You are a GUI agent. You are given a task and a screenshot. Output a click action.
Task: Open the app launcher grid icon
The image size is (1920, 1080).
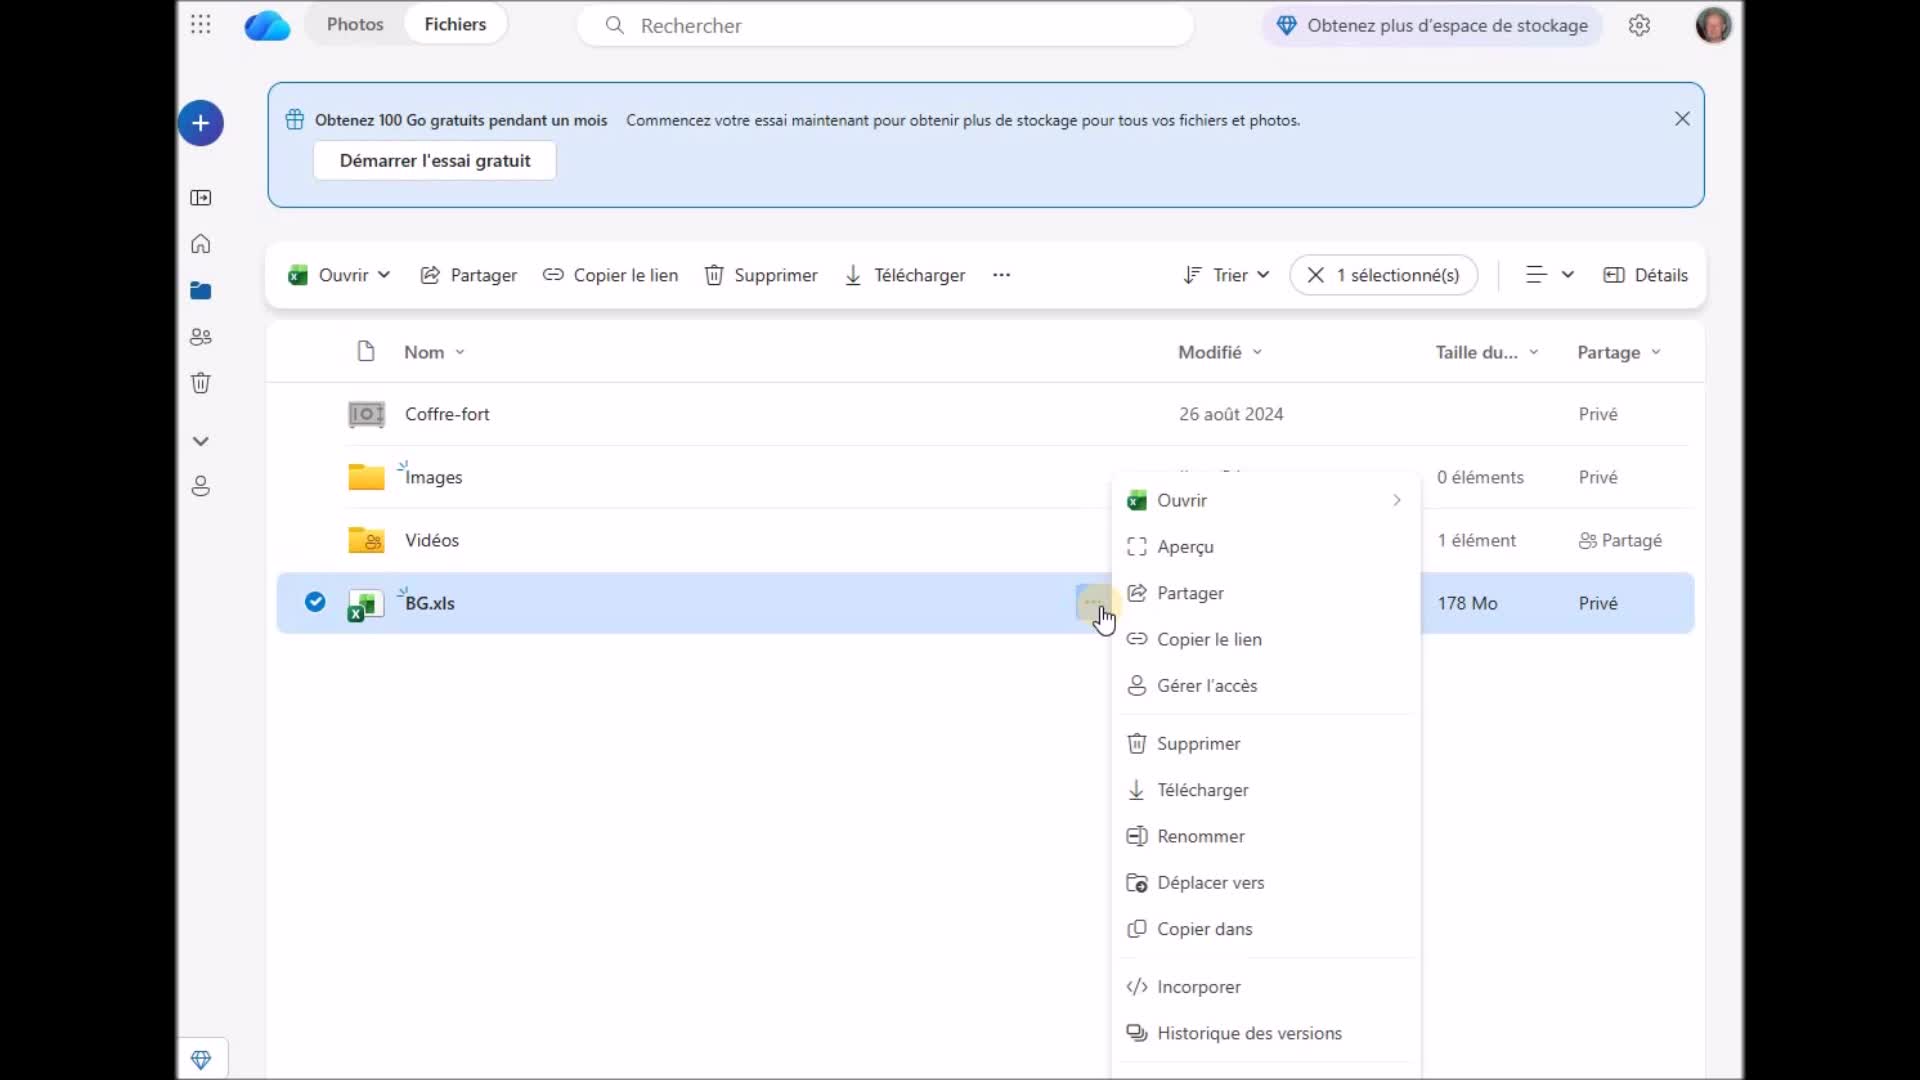(200, 24)
